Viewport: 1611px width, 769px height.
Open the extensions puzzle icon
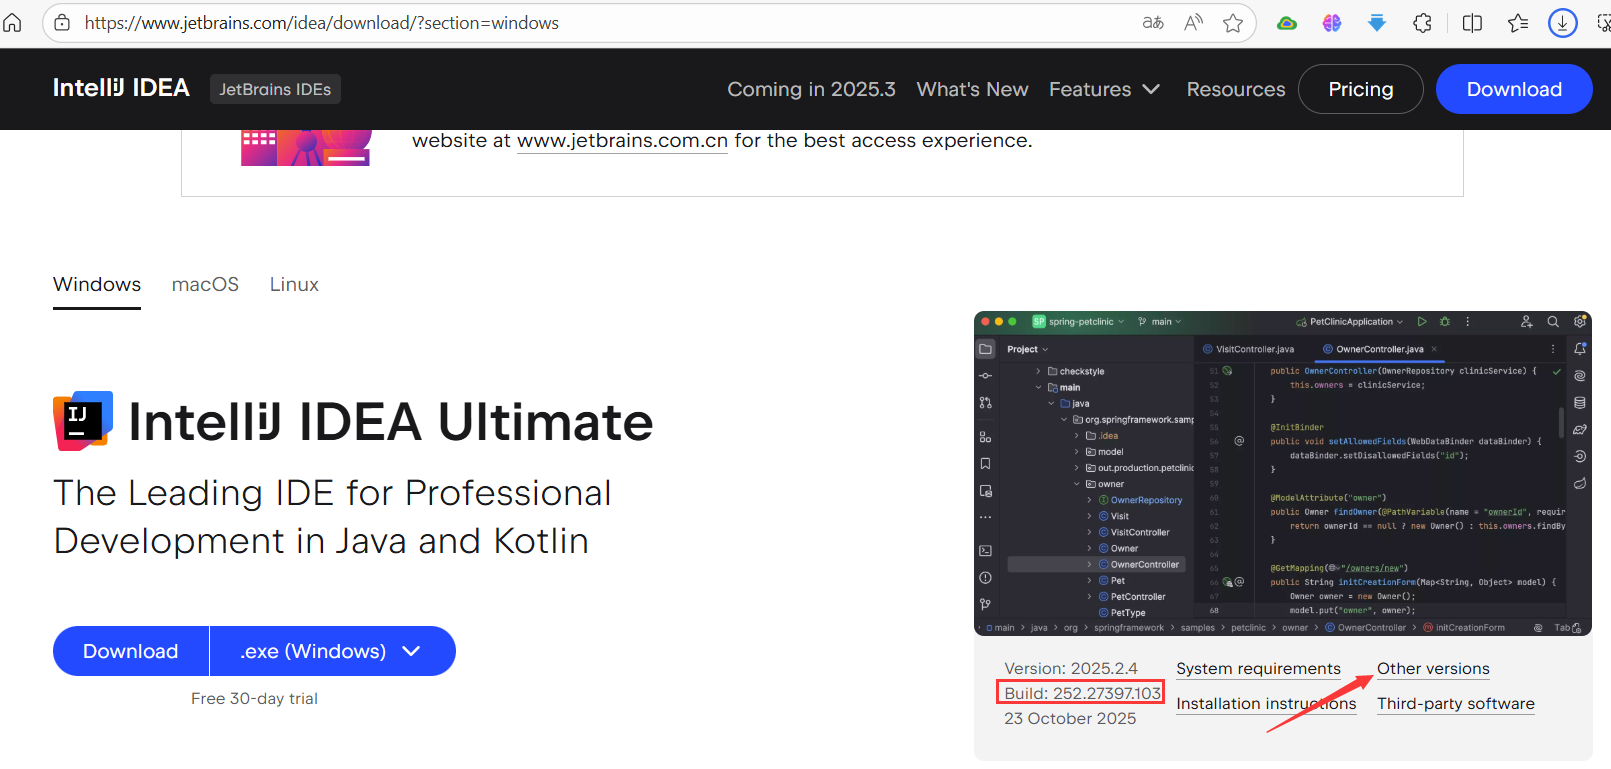[1422, 22]
